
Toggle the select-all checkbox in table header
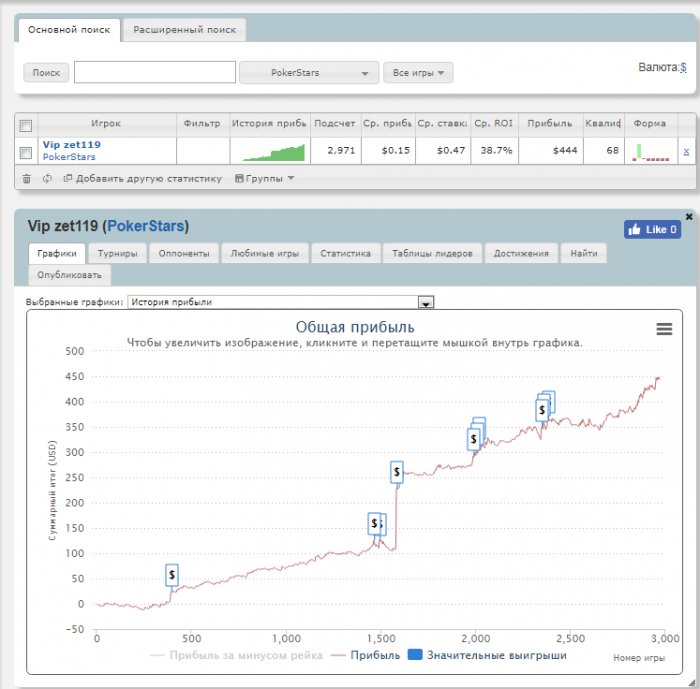point(26,126)
